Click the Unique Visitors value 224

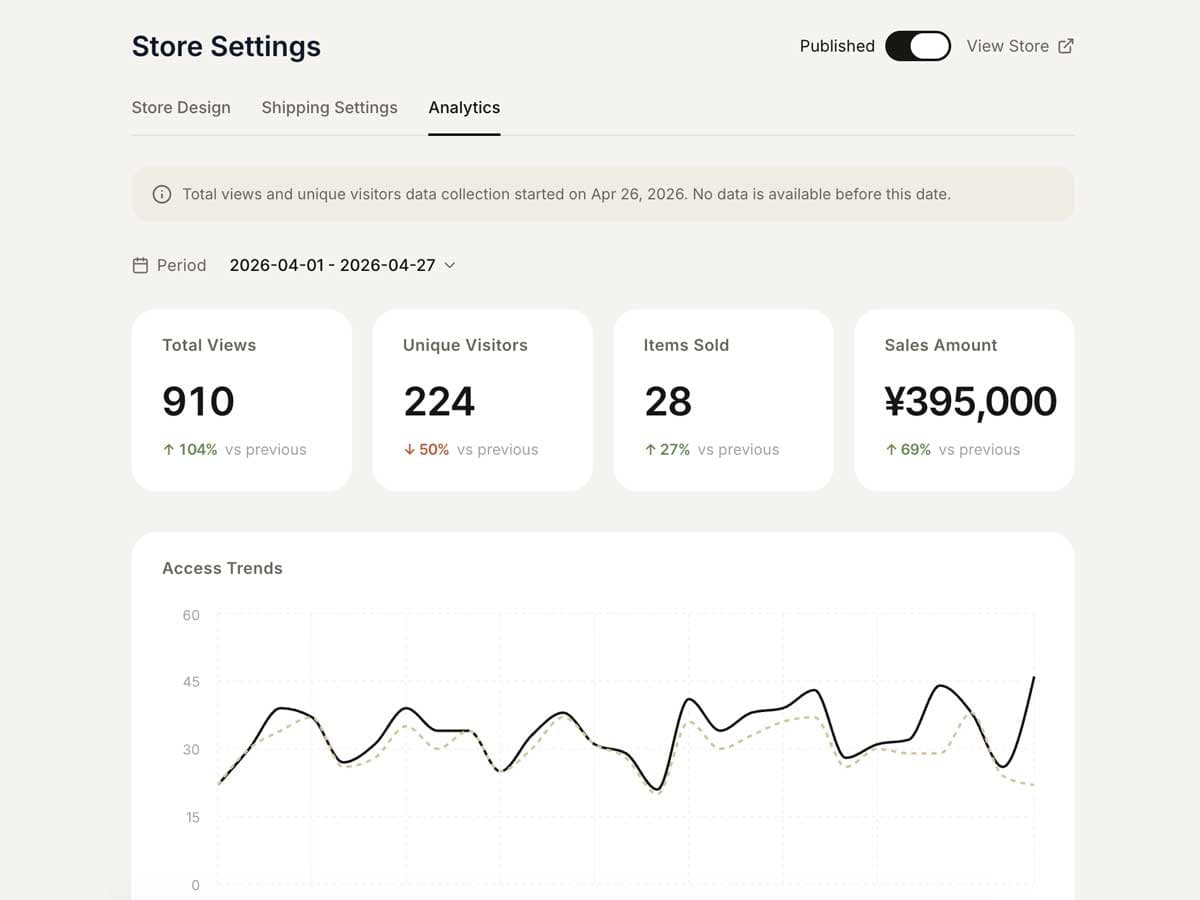tap(439, 402)
